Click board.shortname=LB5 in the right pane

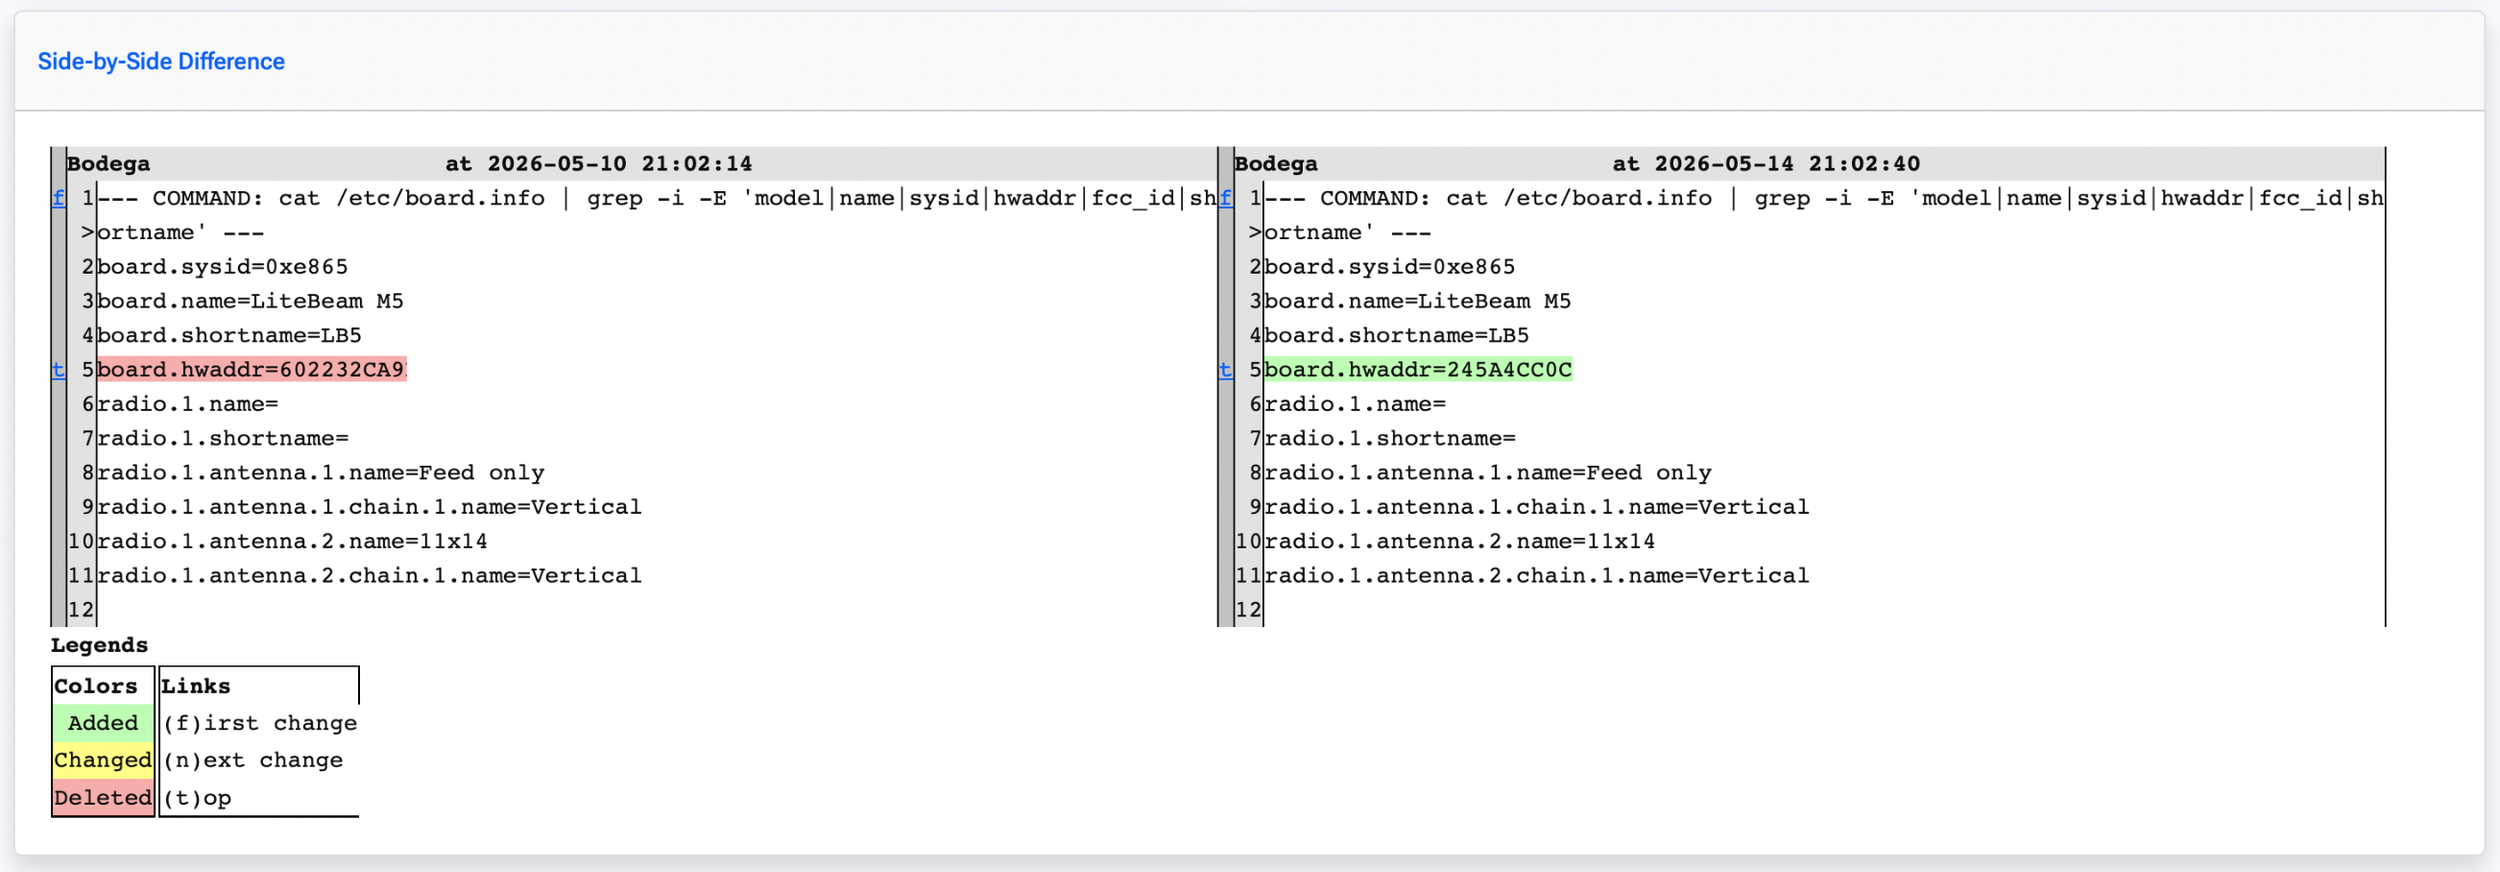click(1397, 336)
